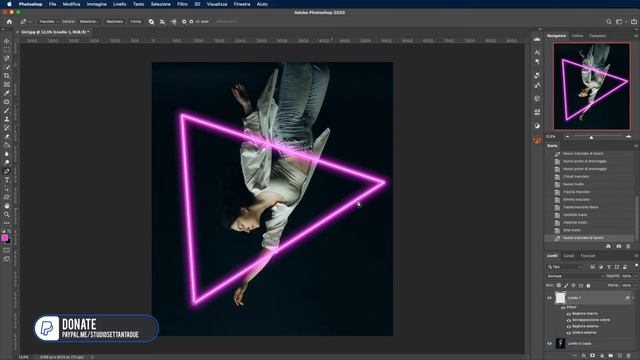Click the share icon at top right
640x360 pixels.
634,22
